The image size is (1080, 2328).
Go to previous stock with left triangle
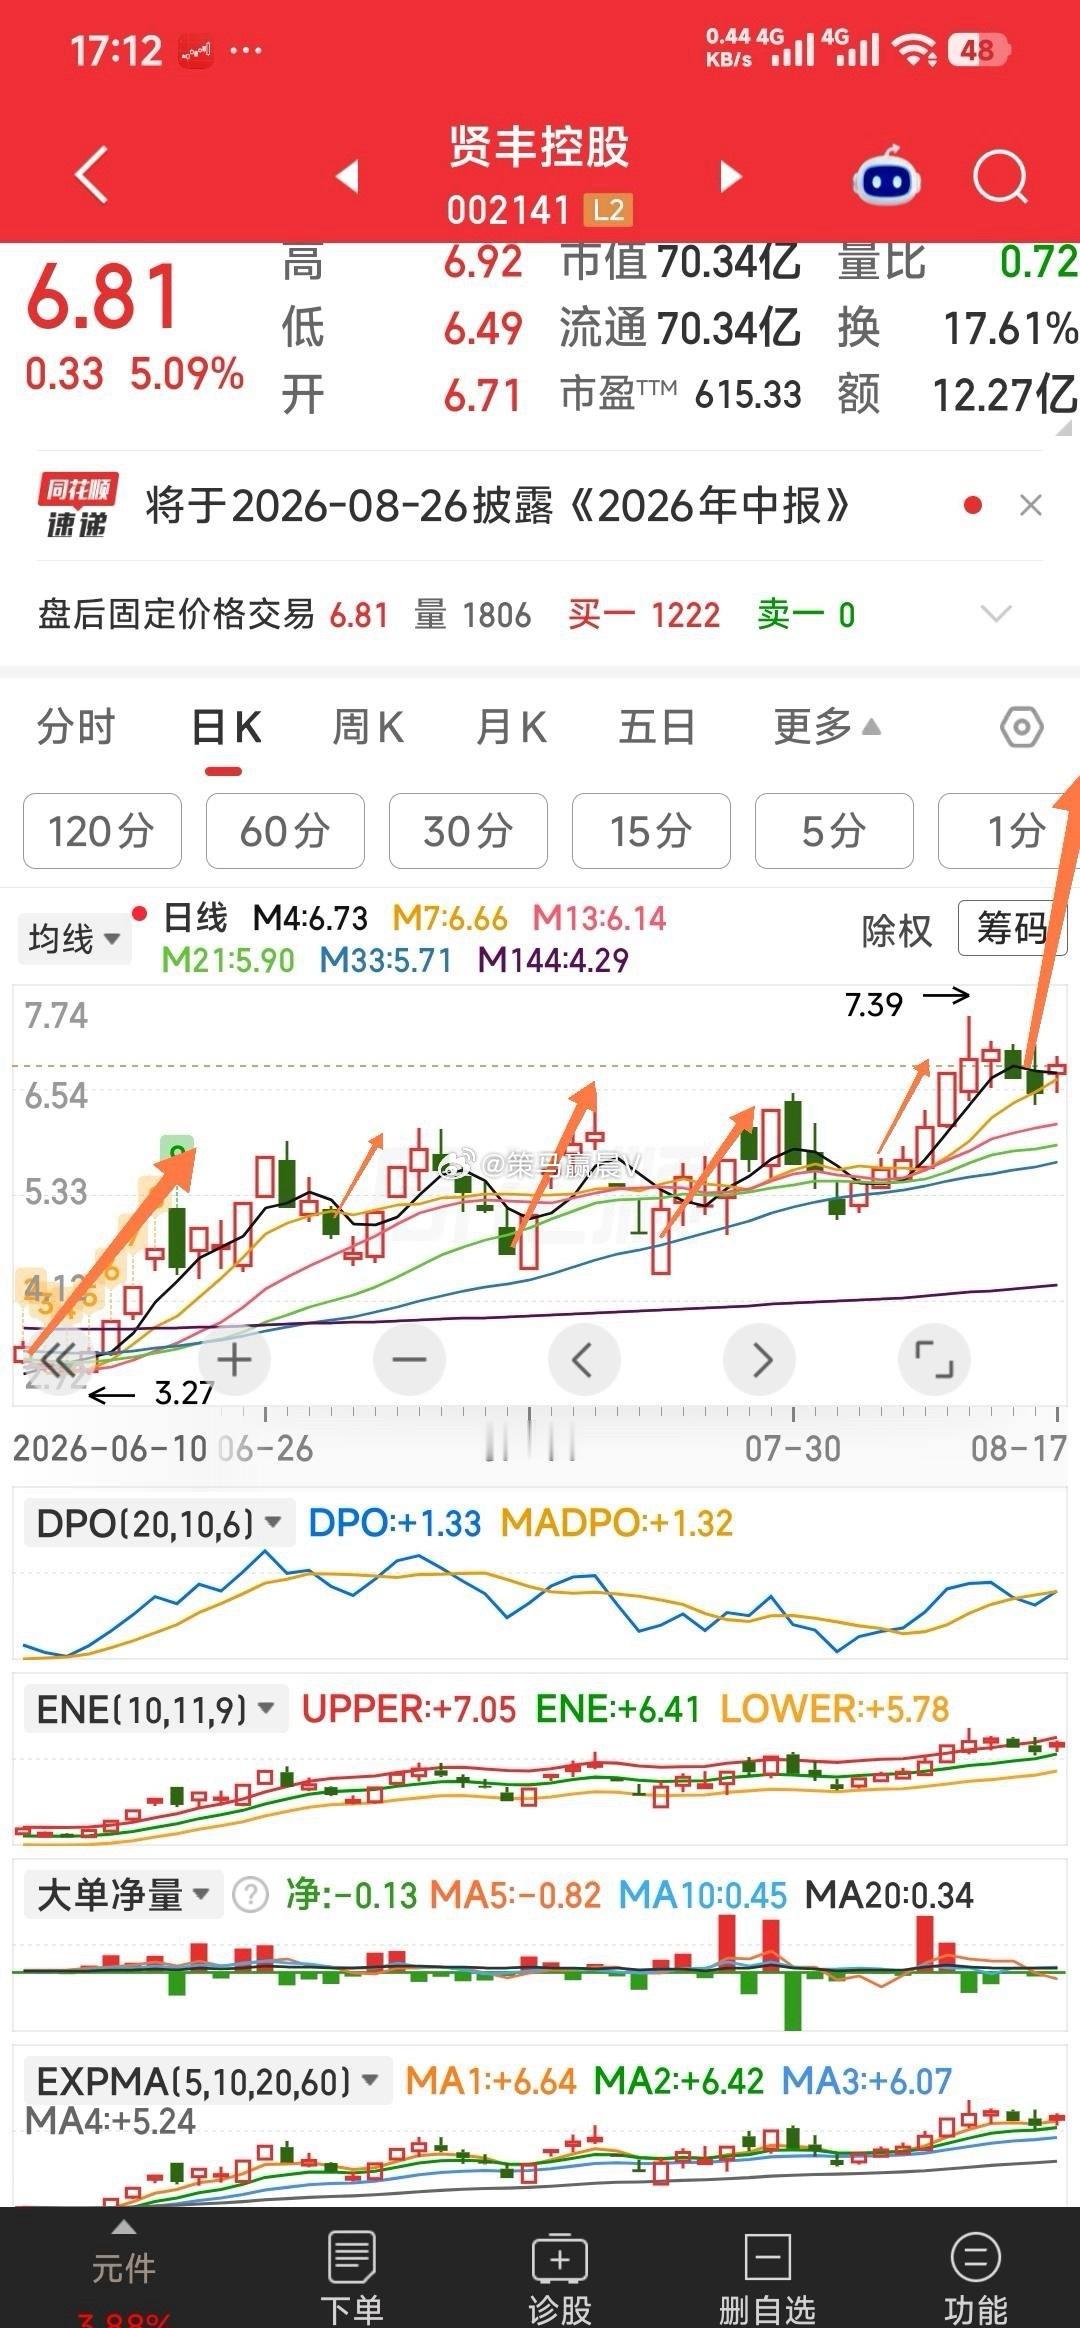347,176
